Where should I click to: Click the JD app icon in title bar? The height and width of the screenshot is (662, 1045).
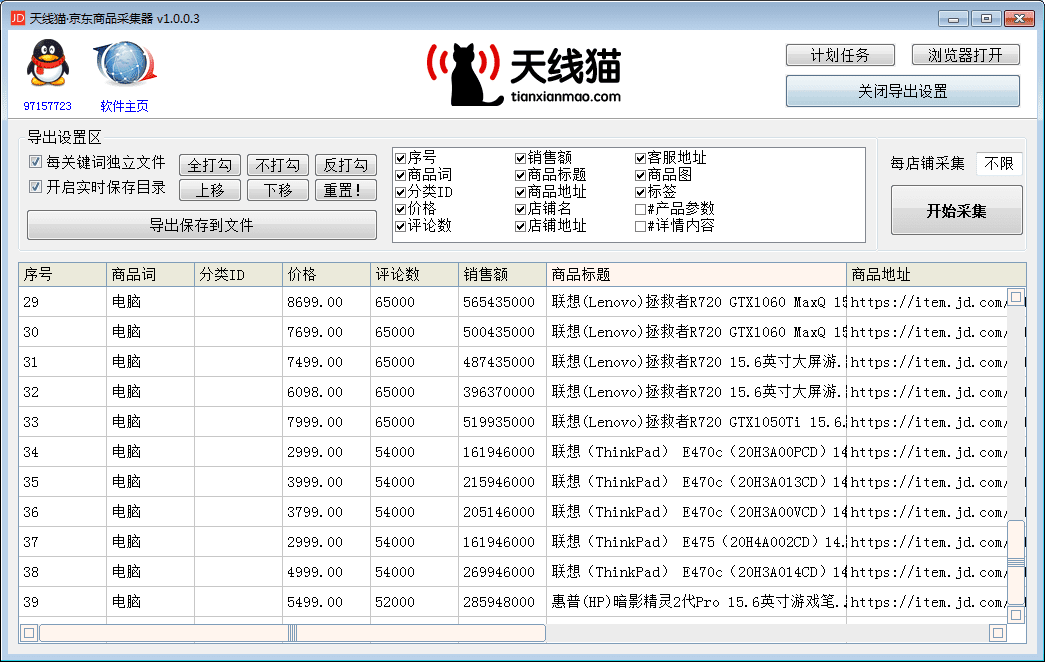tap(17, 18)
